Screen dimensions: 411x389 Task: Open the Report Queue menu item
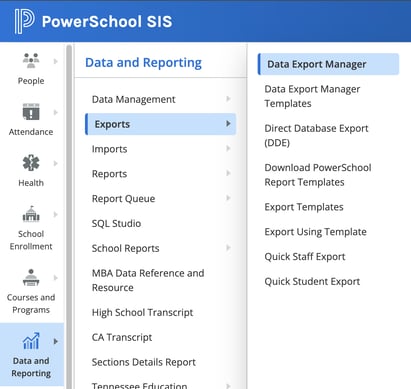(x=123, y=199)
